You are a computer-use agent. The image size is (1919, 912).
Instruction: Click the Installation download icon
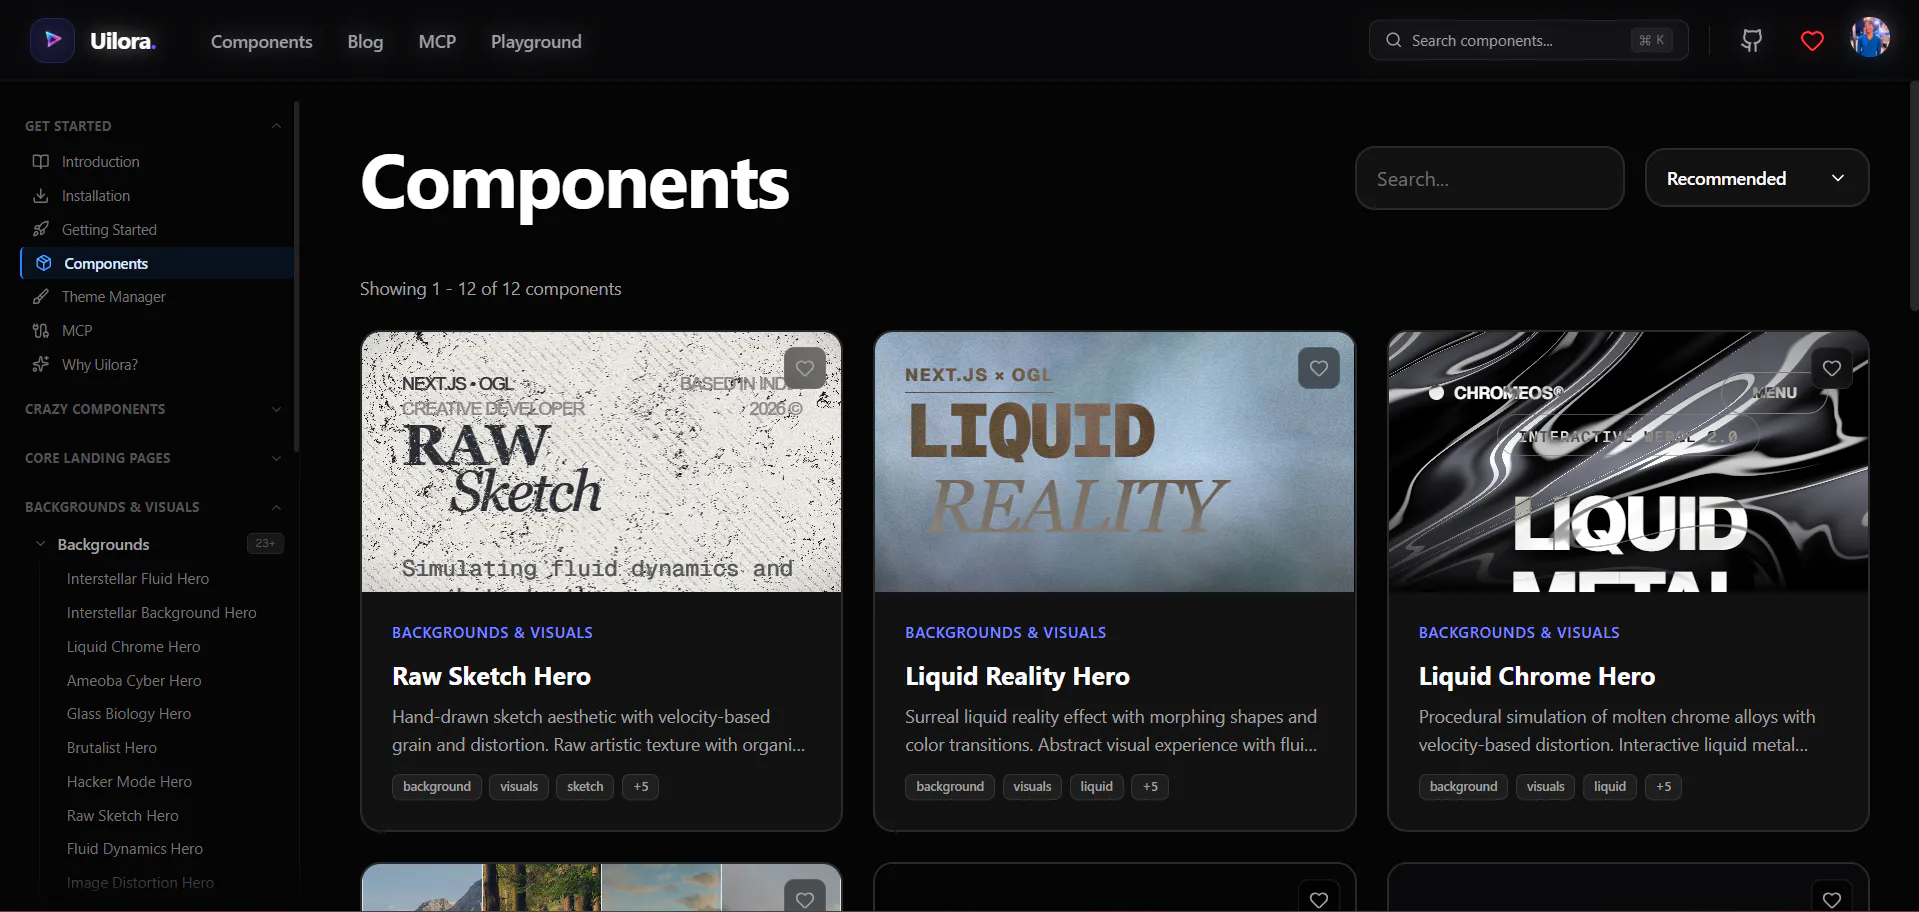click(x=41, y=195)
